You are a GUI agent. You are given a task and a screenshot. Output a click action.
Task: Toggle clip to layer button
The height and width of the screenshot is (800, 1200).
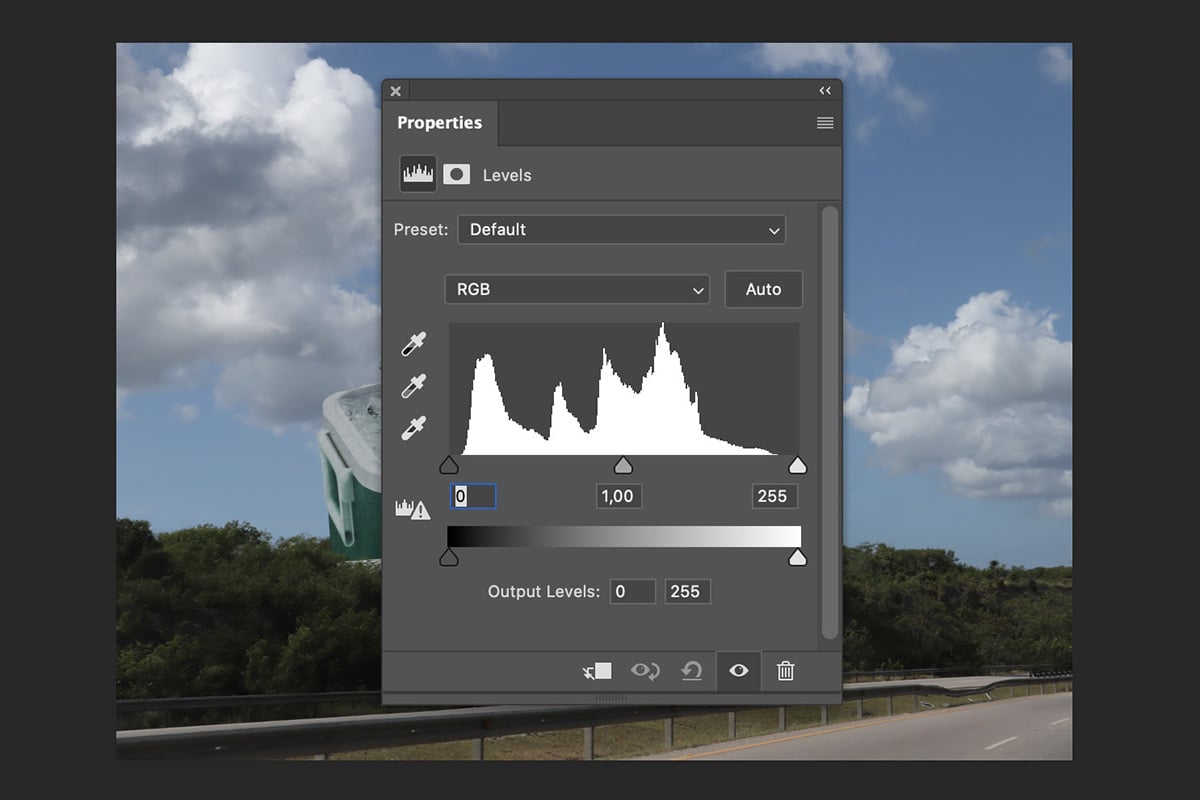coord(597,671)
